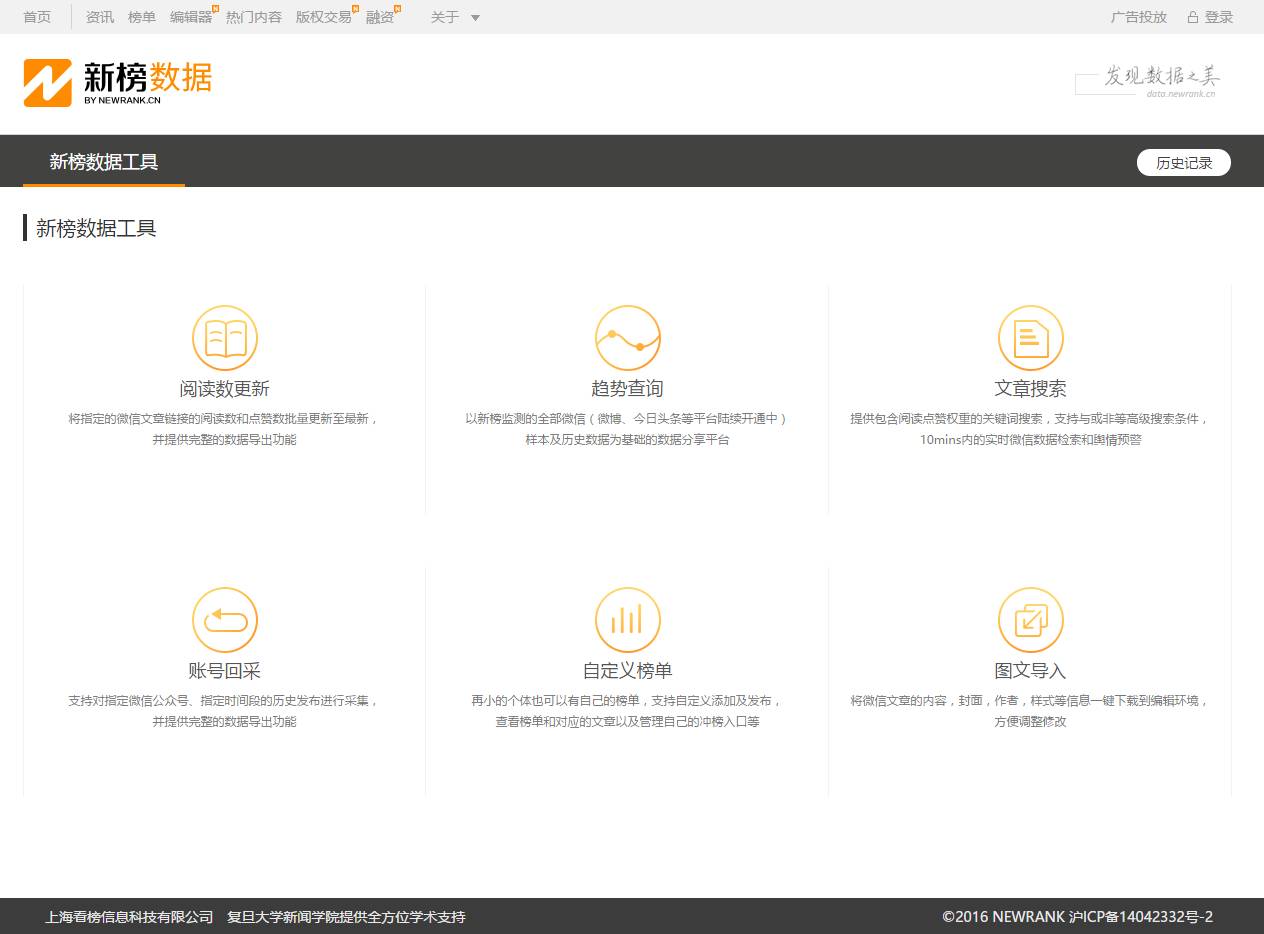Open the 首页 menu item
1264x934 pixels.
(37, 17)
